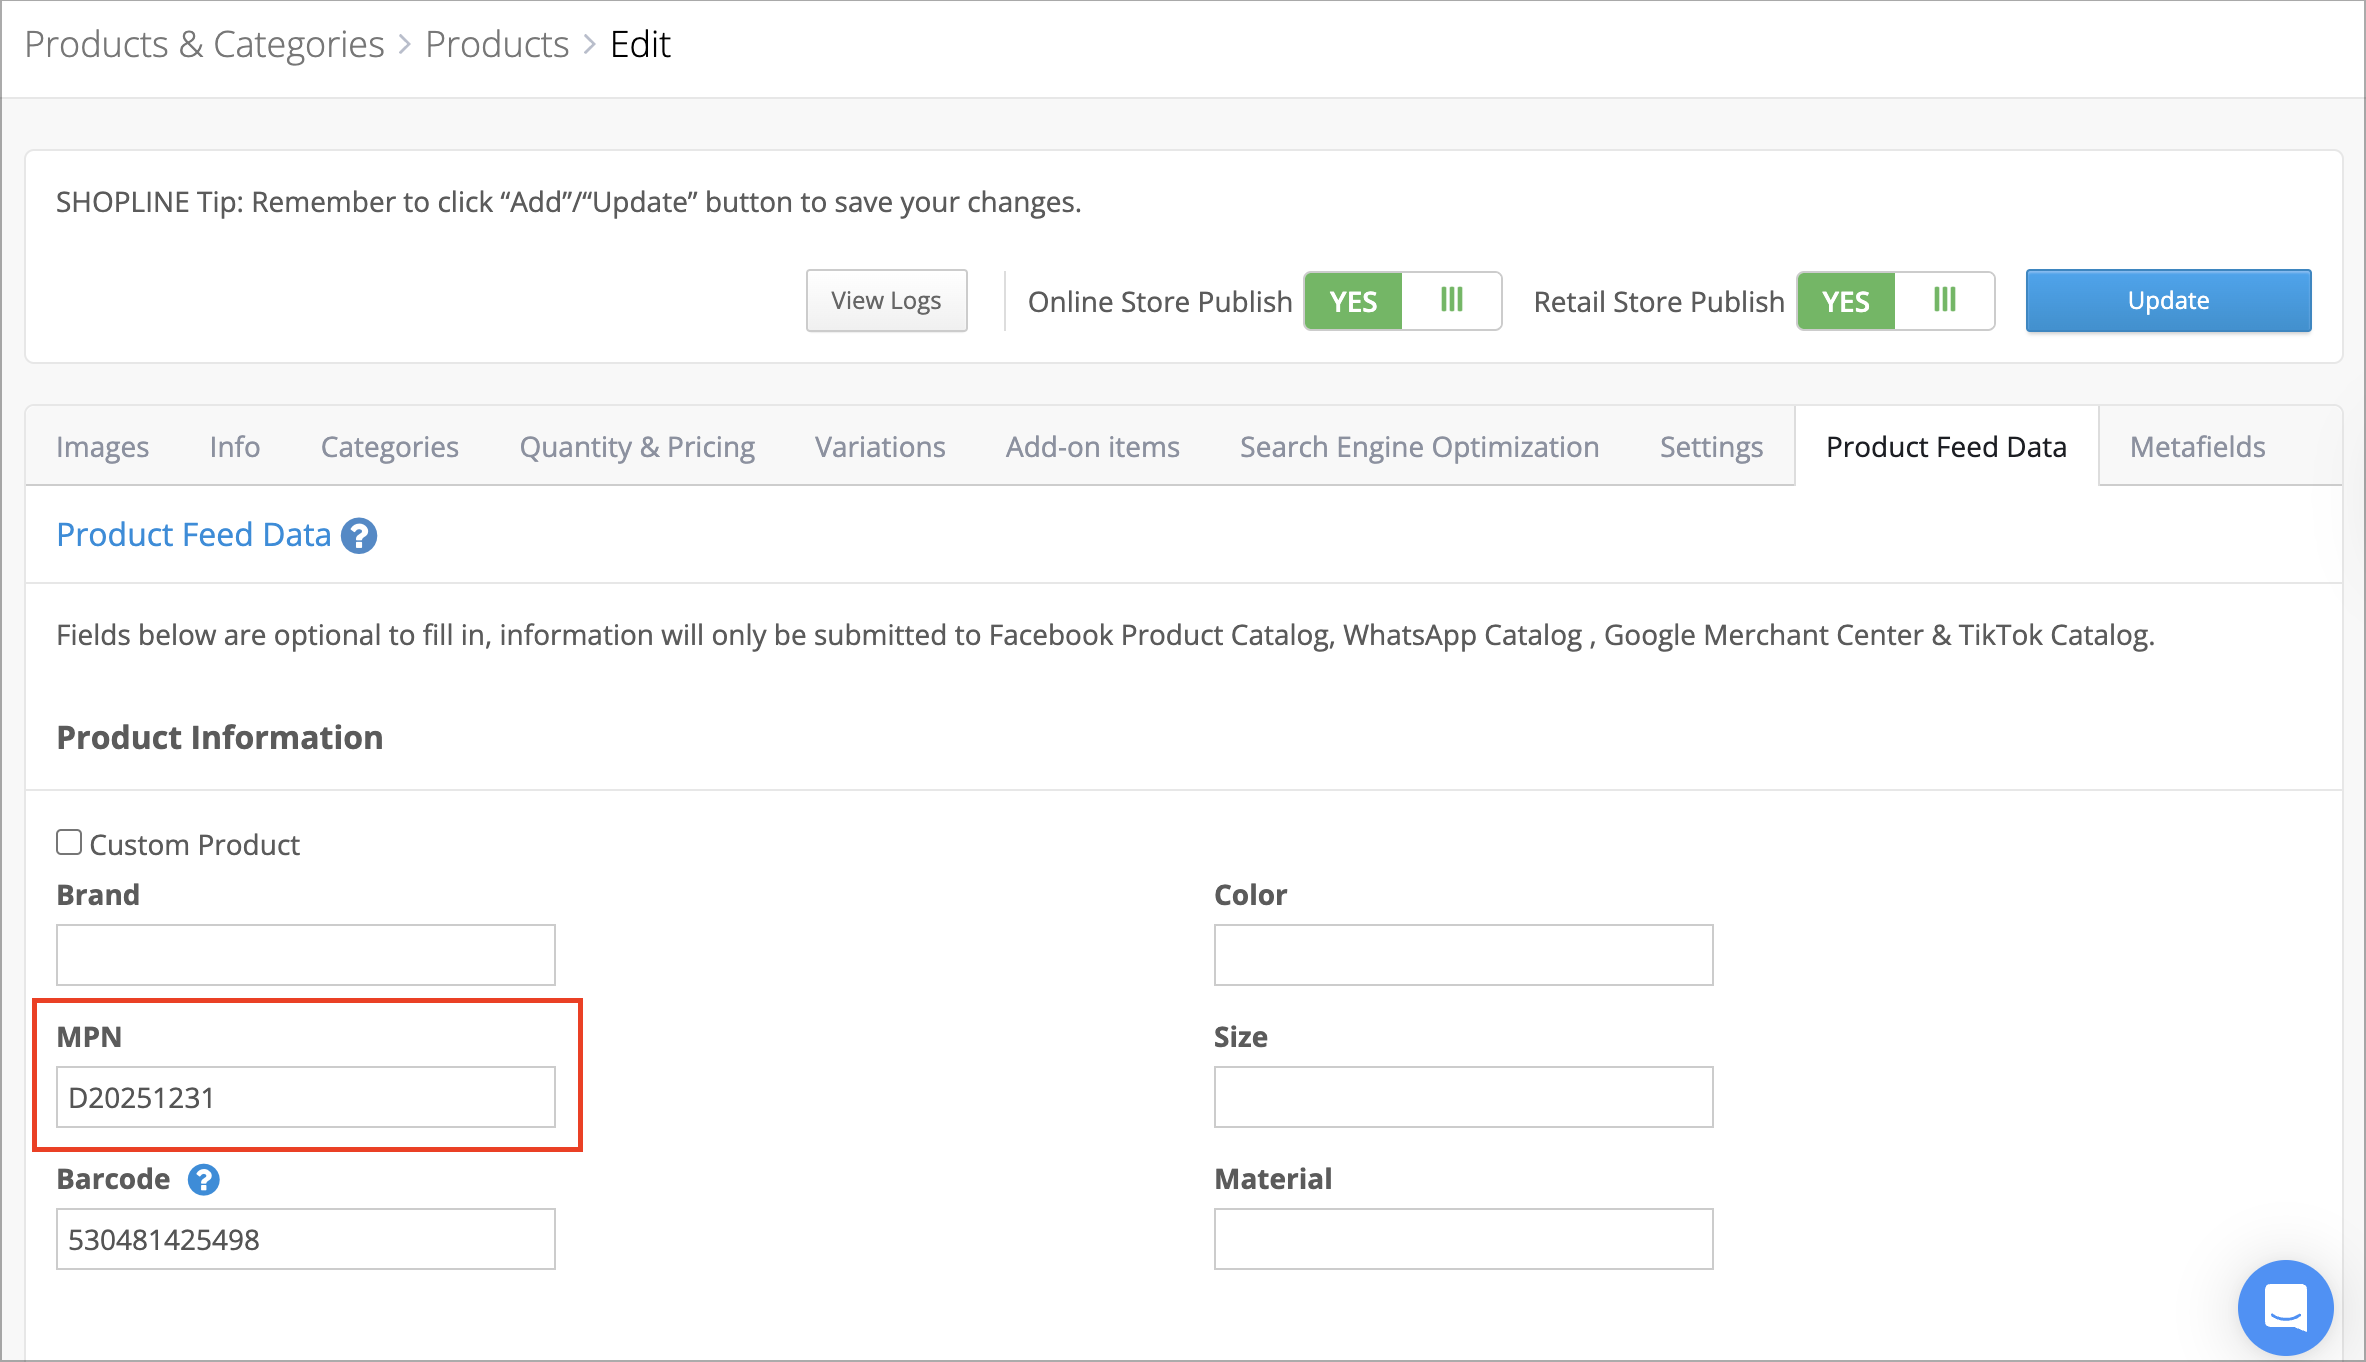The height and width of the screenshot is (1362, 2366).
Task: Toggle the Online Store Publish switch
Action: 1402,301
